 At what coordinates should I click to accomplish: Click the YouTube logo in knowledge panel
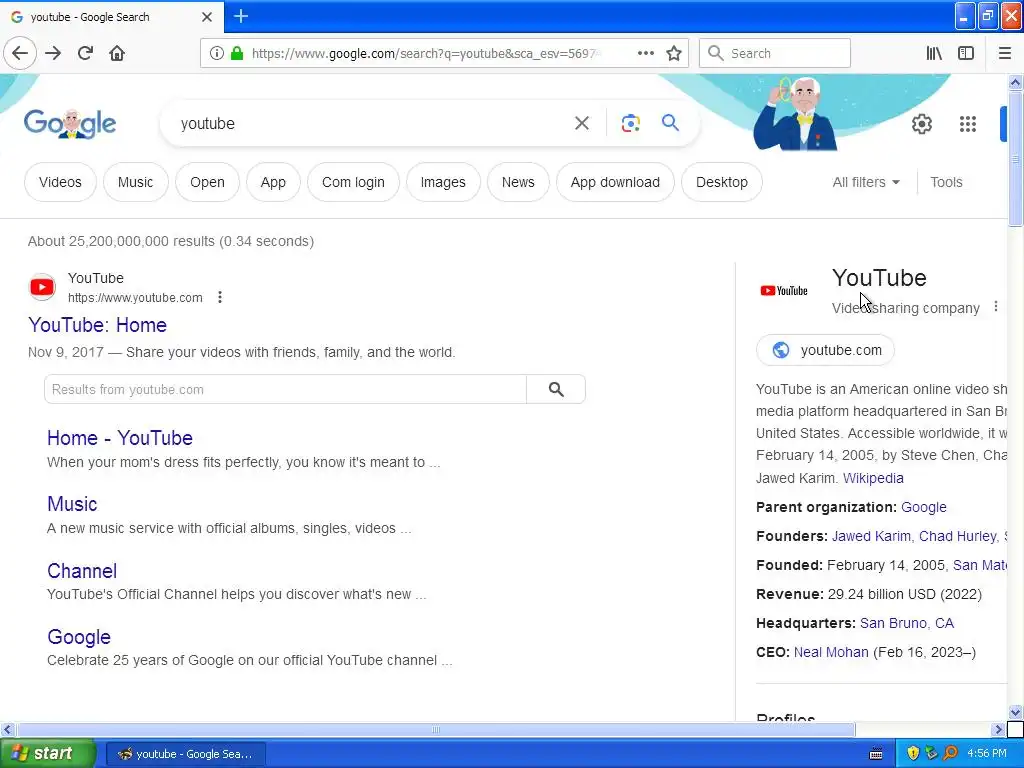[x=784, y=291]
